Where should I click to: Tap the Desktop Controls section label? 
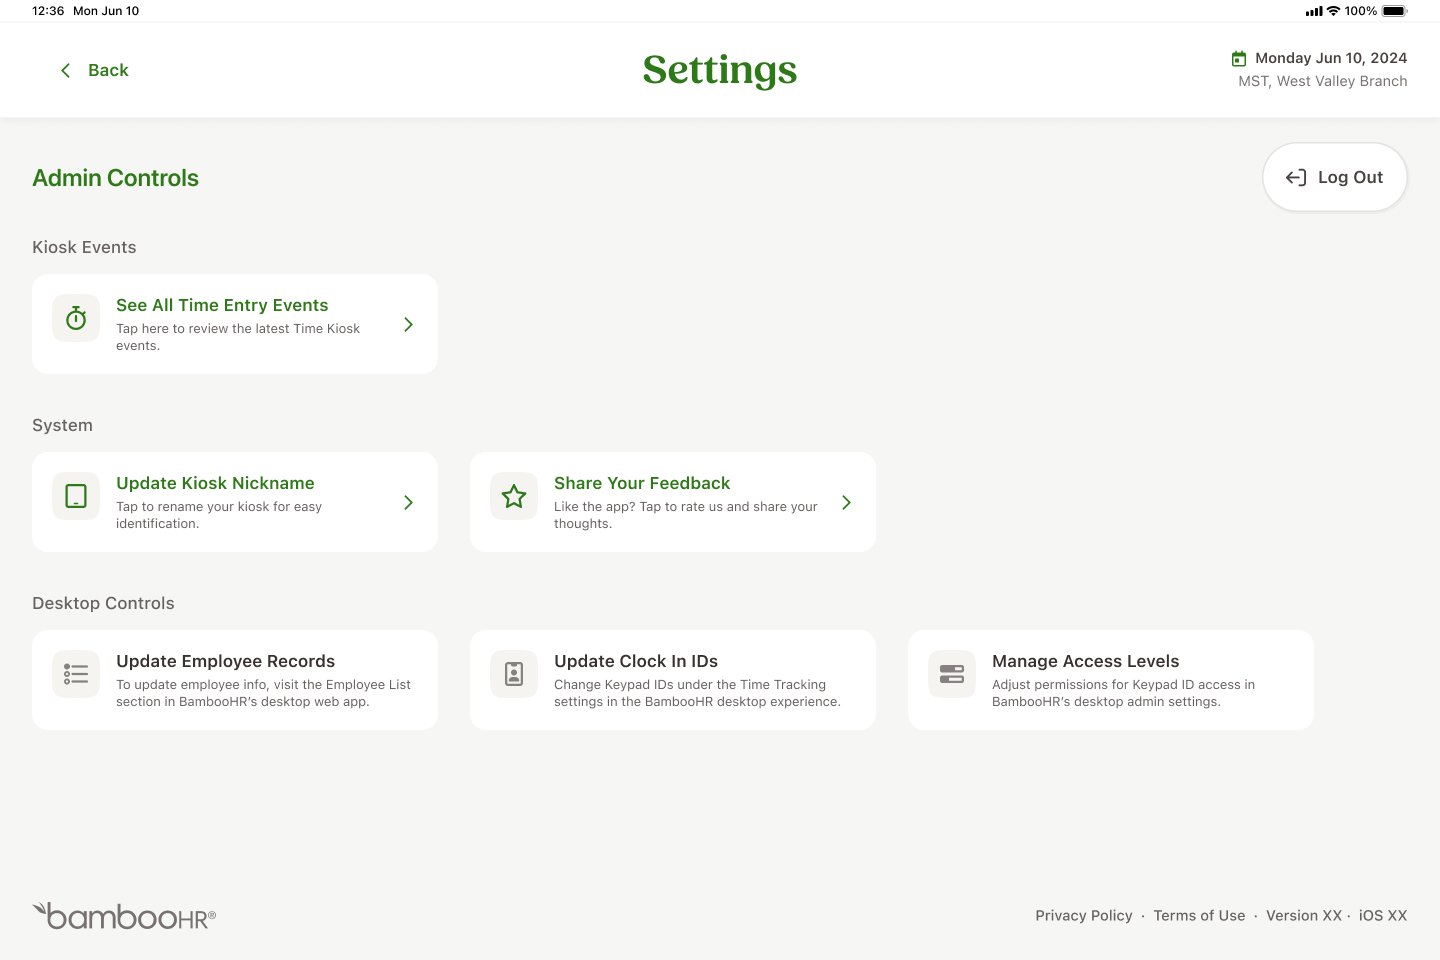(x=103, y=603)
